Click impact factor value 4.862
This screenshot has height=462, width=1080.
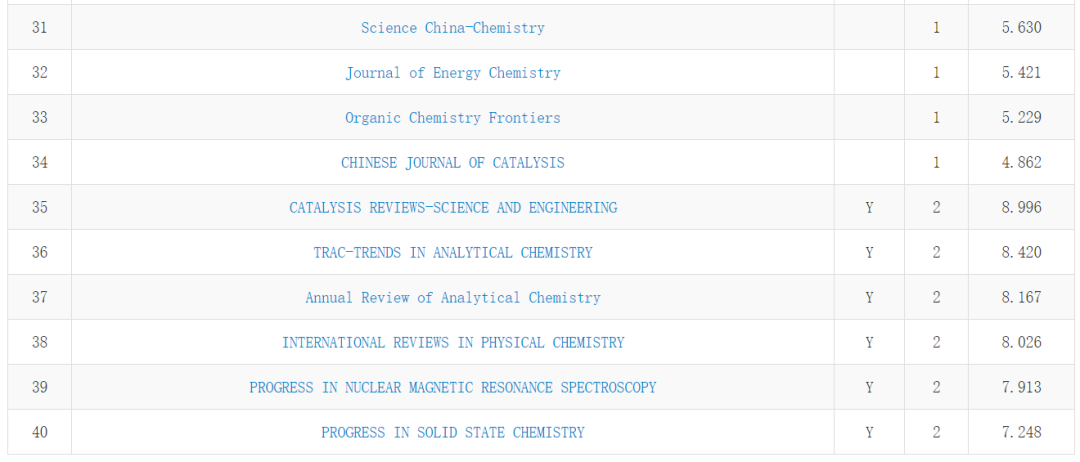pos(1021,163)
